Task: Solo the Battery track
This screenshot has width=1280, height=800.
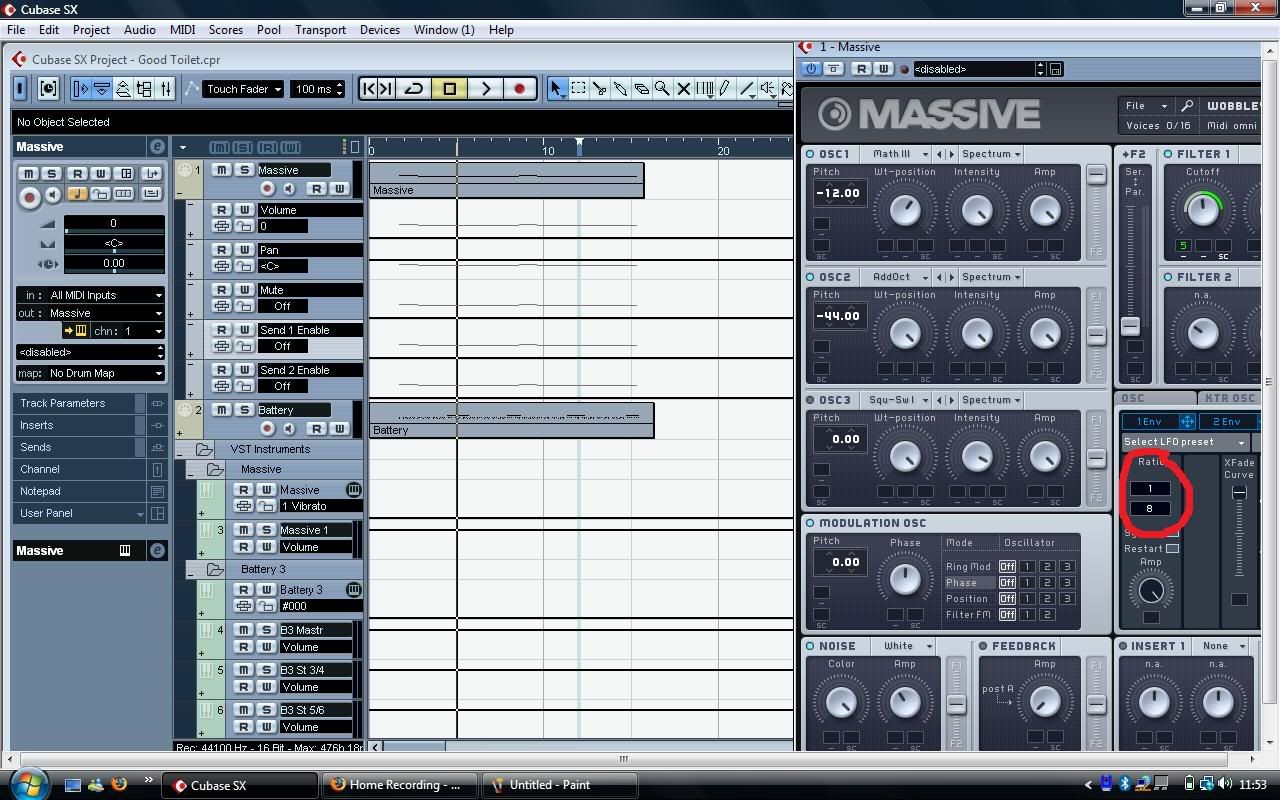Action: tap(244, 410)
